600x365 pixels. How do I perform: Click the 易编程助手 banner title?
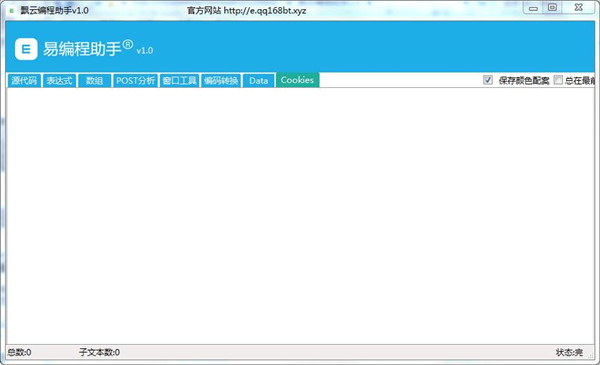tap(82, 49)
